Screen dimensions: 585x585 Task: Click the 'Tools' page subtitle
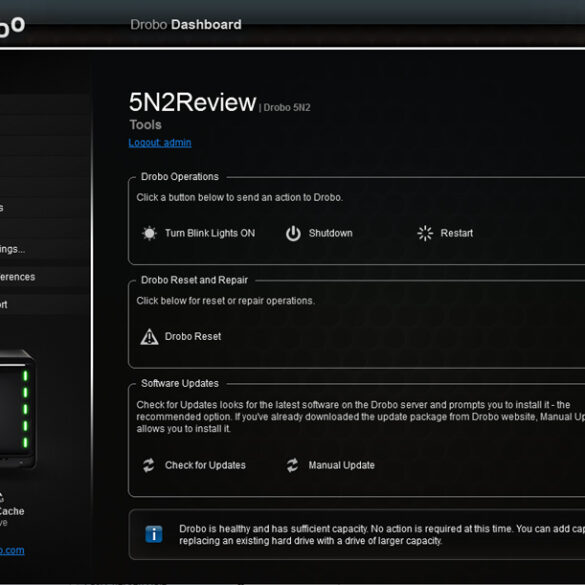(x=145, y=125)
